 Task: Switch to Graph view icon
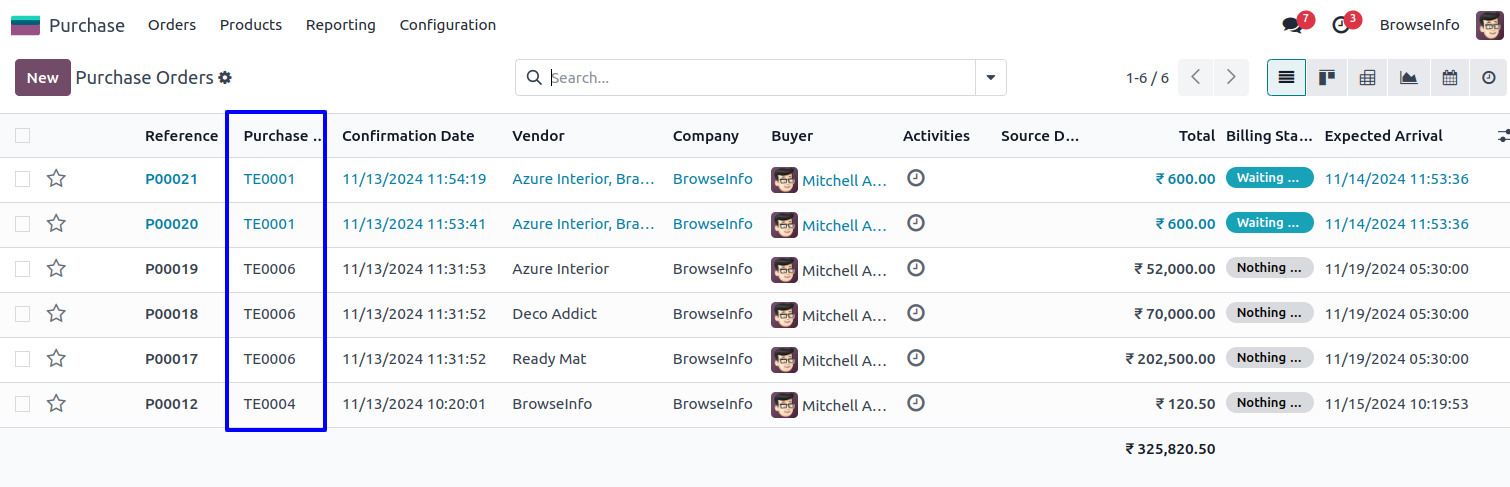coord(1409,77)
